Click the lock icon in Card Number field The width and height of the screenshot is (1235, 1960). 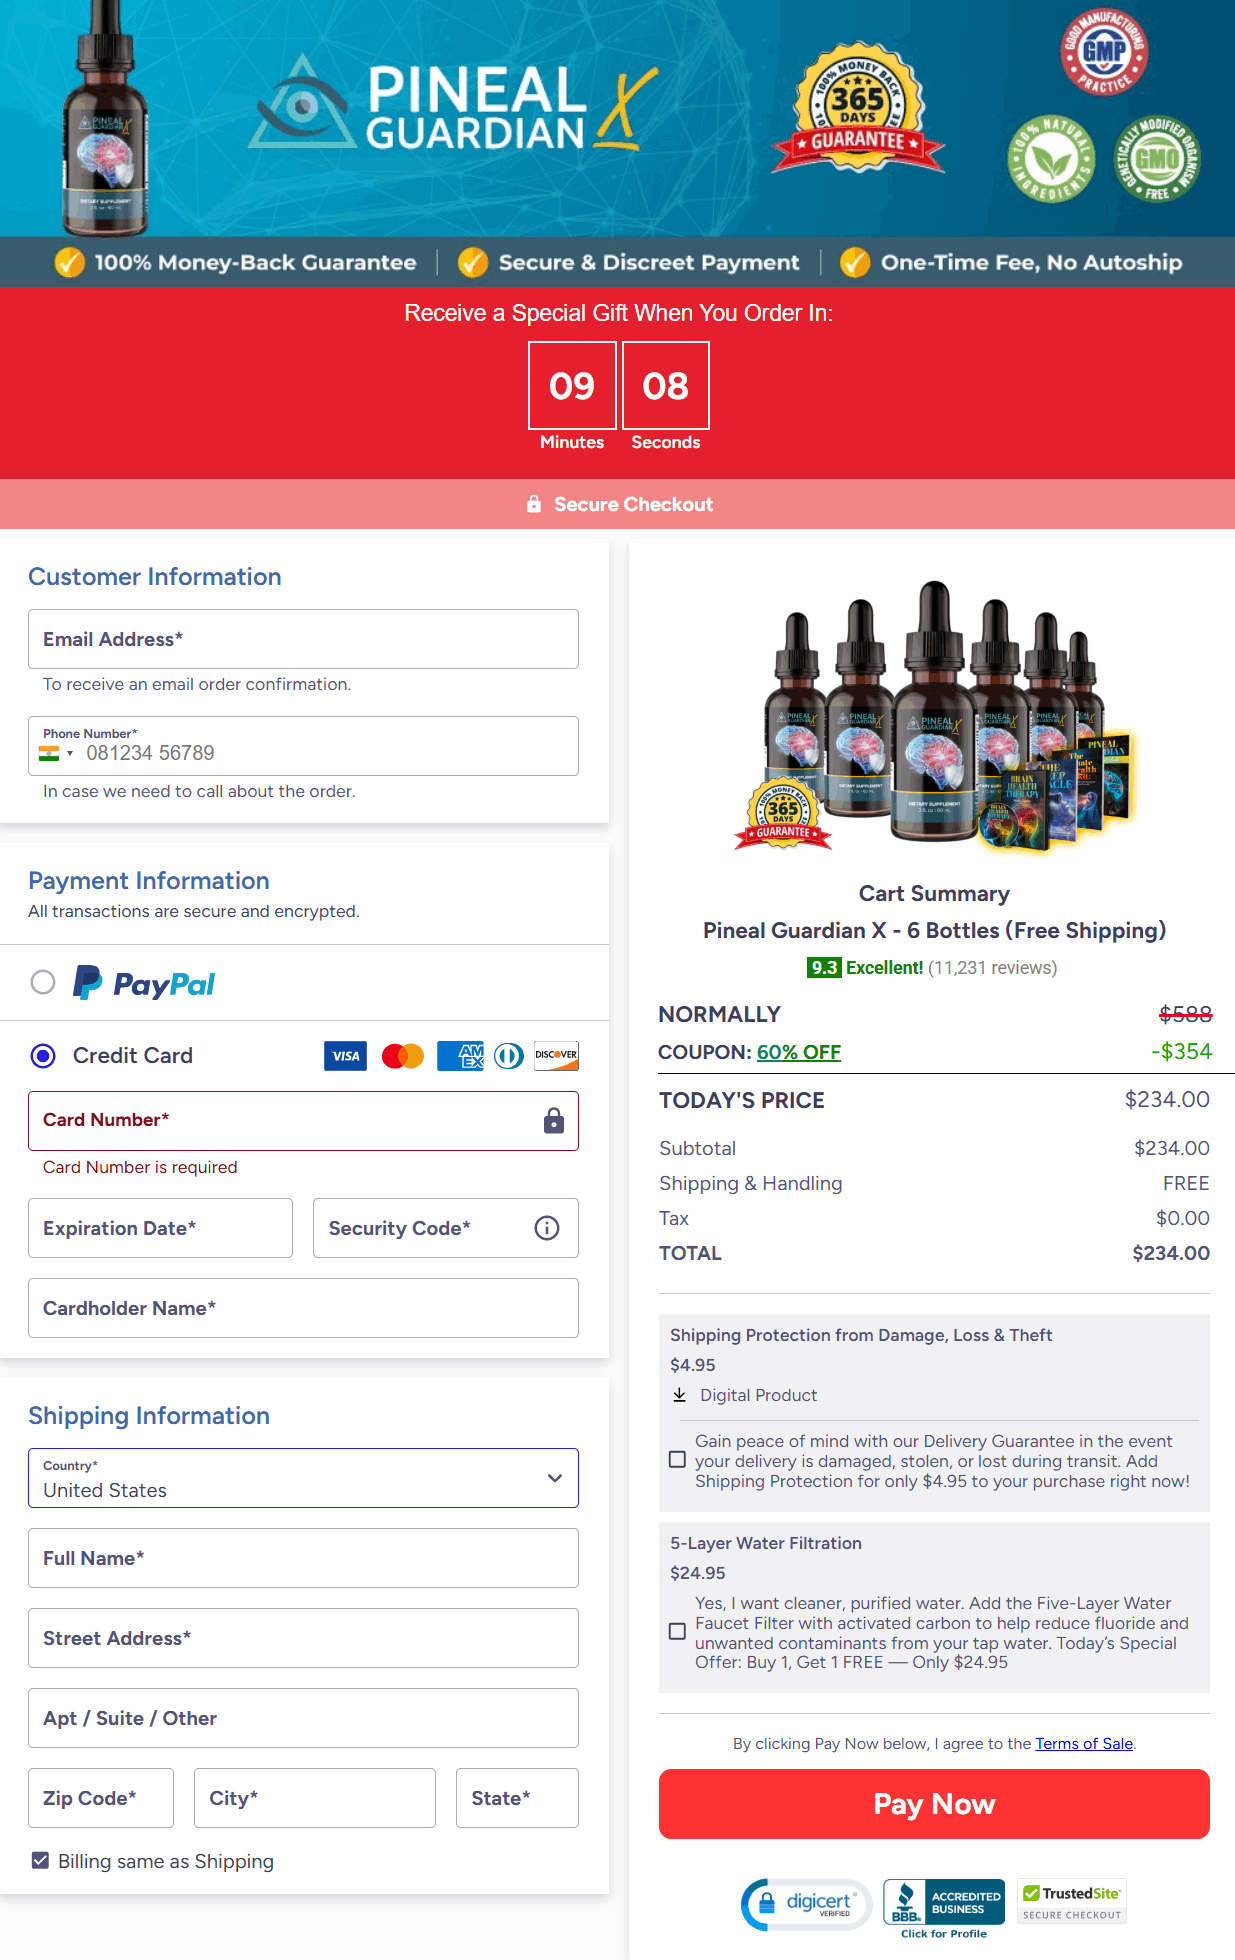pos(554,1121)
